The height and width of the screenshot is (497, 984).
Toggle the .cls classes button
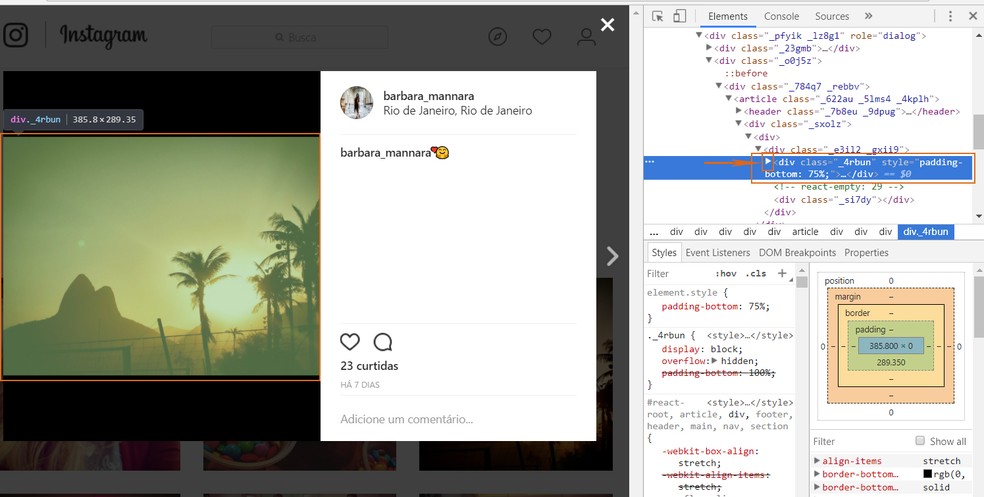tap(756, 274)
